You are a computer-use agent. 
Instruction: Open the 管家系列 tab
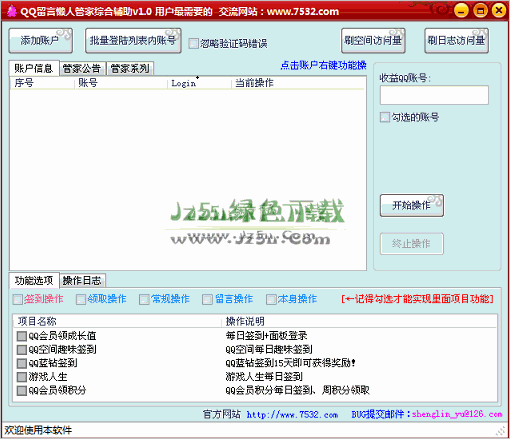point(130,69)
